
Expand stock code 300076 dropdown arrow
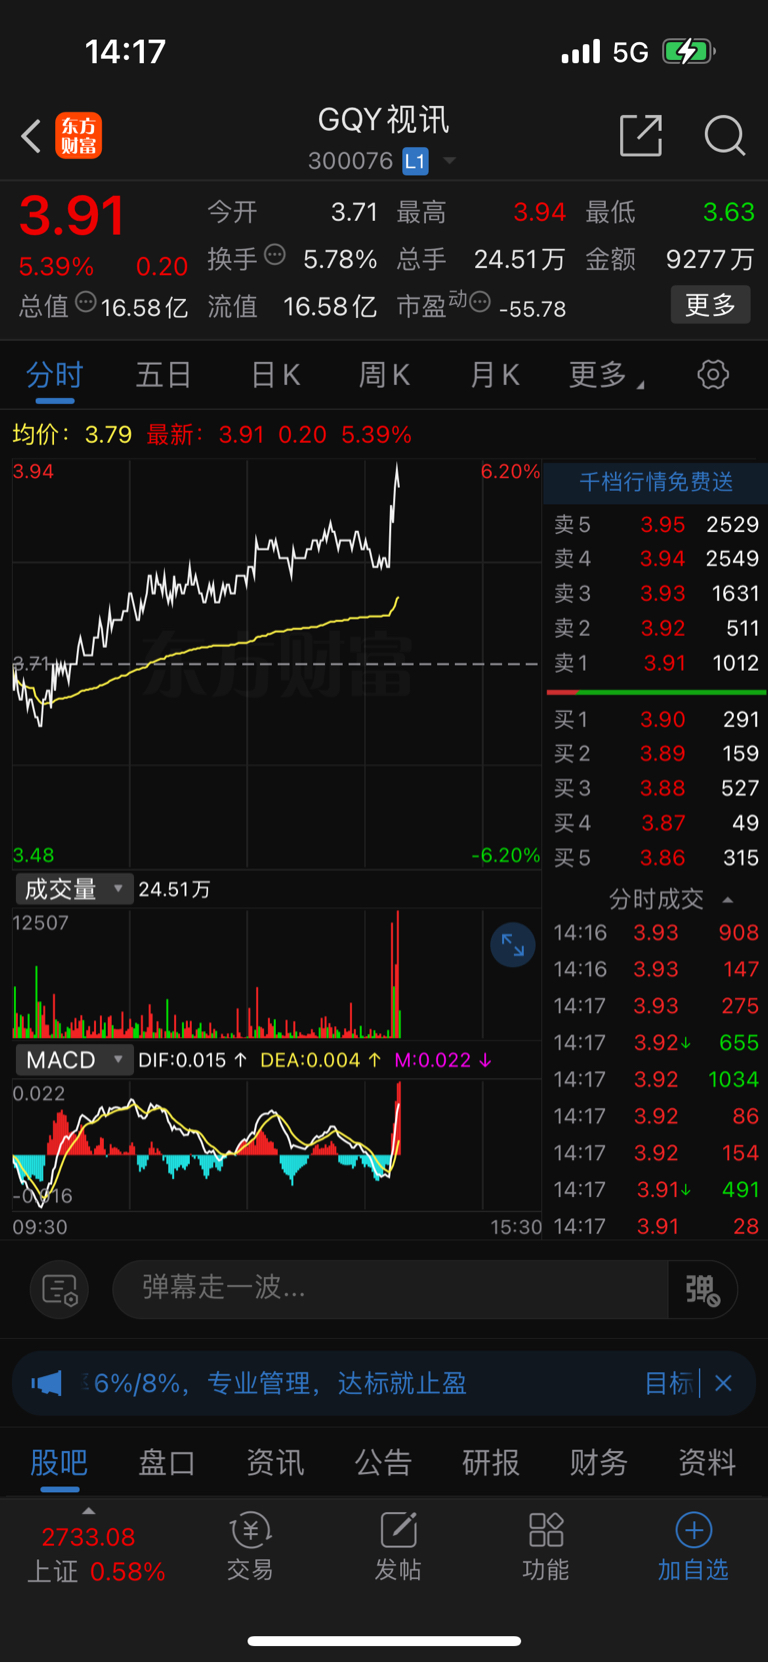(449, 161)
